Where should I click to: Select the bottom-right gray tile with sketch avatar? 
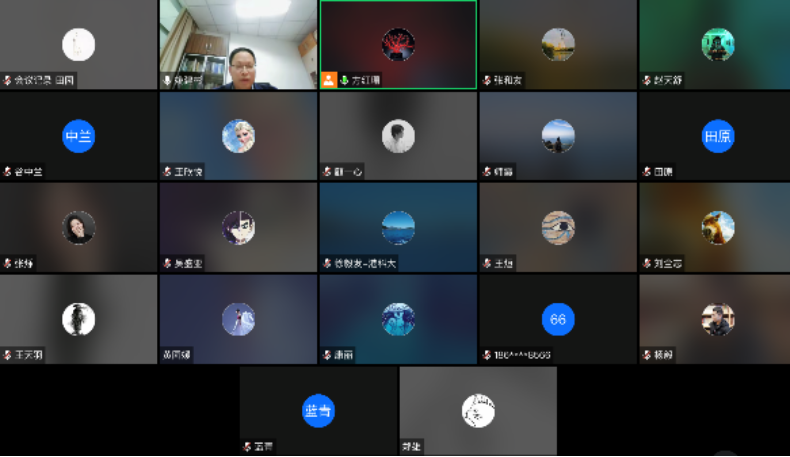(478, 410)
